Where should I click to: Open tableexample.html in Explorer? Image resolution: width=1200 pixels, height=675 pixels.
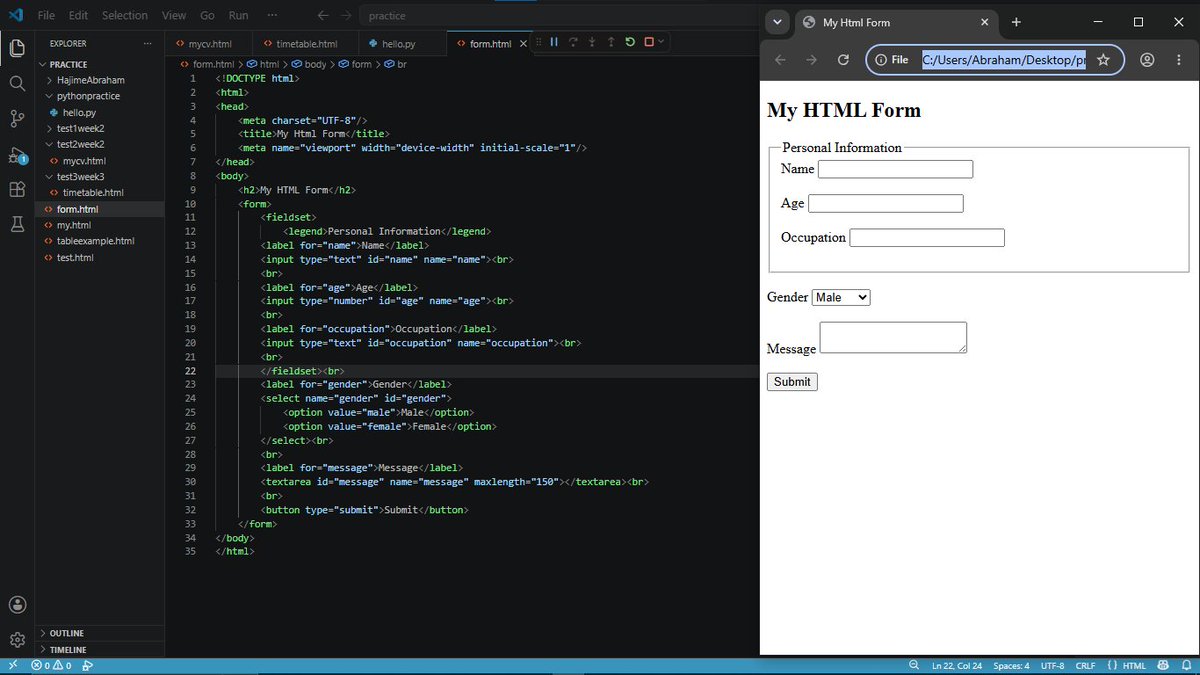(x=99, y=241)
